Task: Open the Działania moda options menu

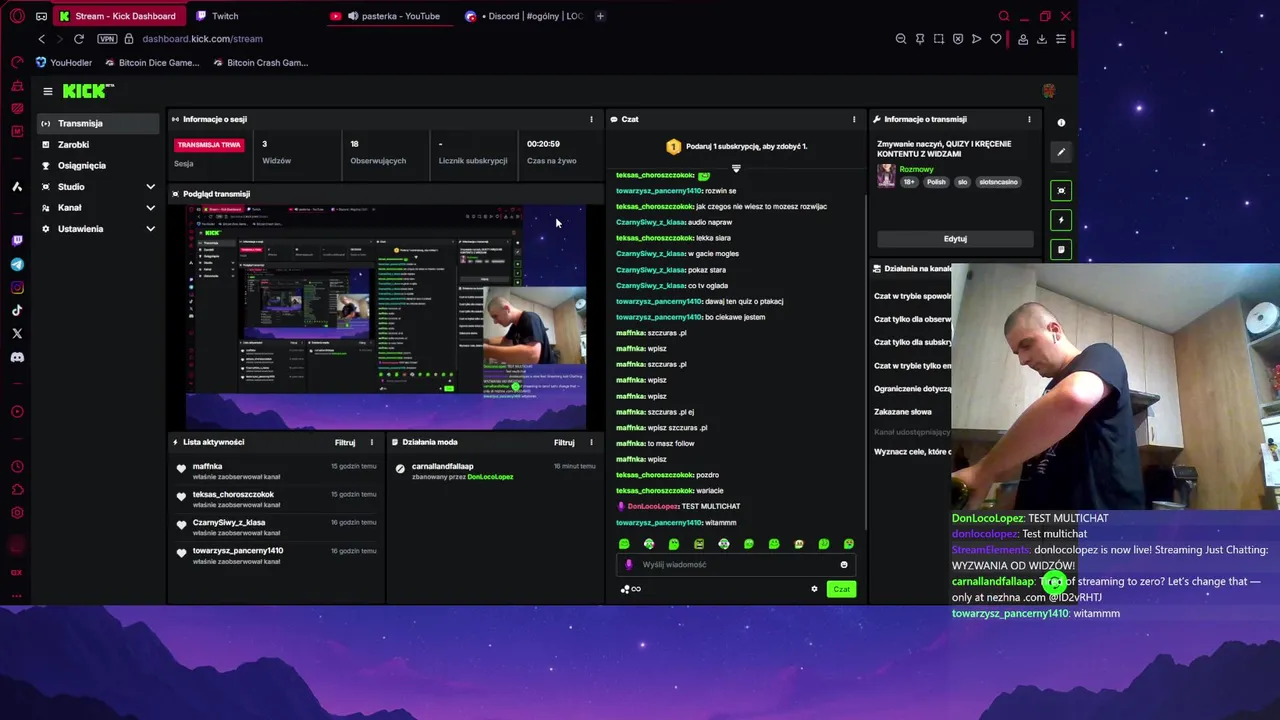Action: (x=591, y=442)
